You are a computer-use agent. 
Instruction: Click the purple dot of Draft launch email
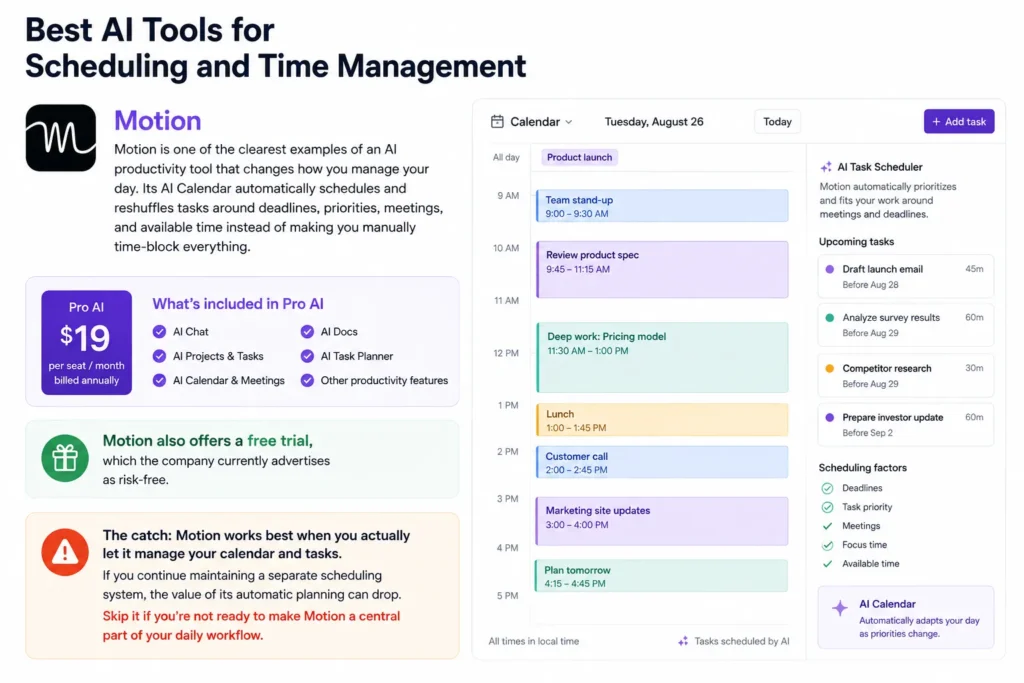pyautogui.click(x=829, y=269)
